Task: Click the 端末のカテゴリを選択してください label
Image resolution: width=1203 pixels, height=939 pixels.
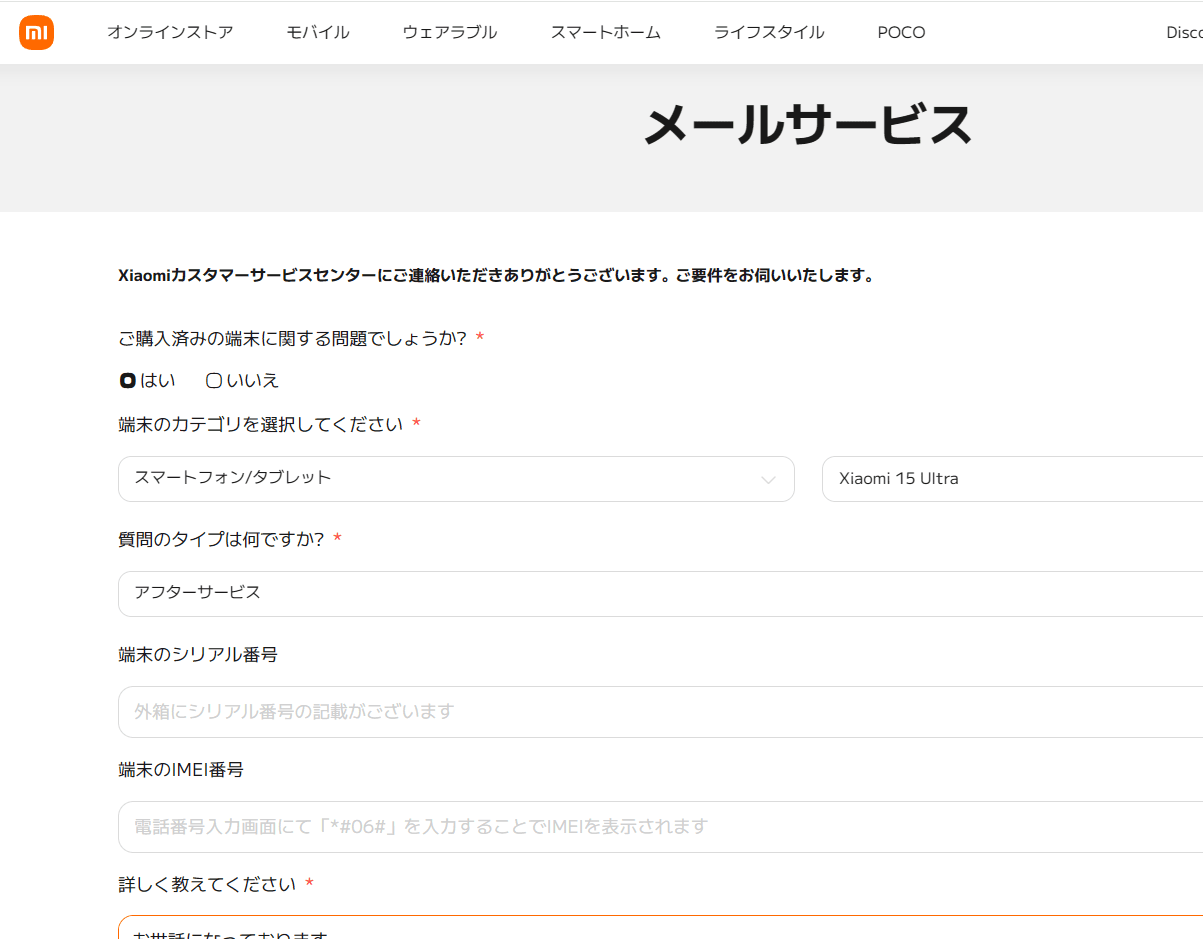Action: tap(261, 425)
